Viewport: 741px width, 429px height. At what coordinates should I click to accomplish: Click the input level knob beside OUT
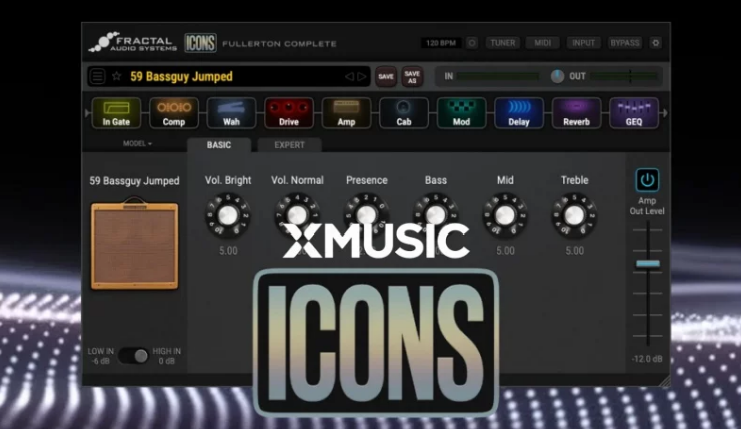[557, 76]
